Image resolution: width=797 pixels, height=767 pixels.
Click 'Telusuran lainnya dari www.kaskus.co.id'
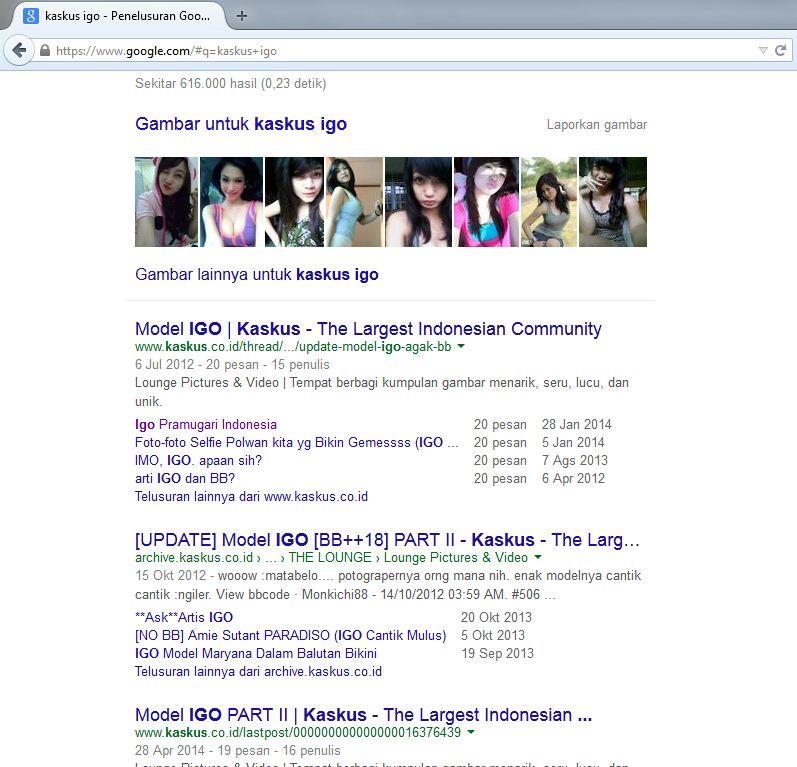(252, 497)
